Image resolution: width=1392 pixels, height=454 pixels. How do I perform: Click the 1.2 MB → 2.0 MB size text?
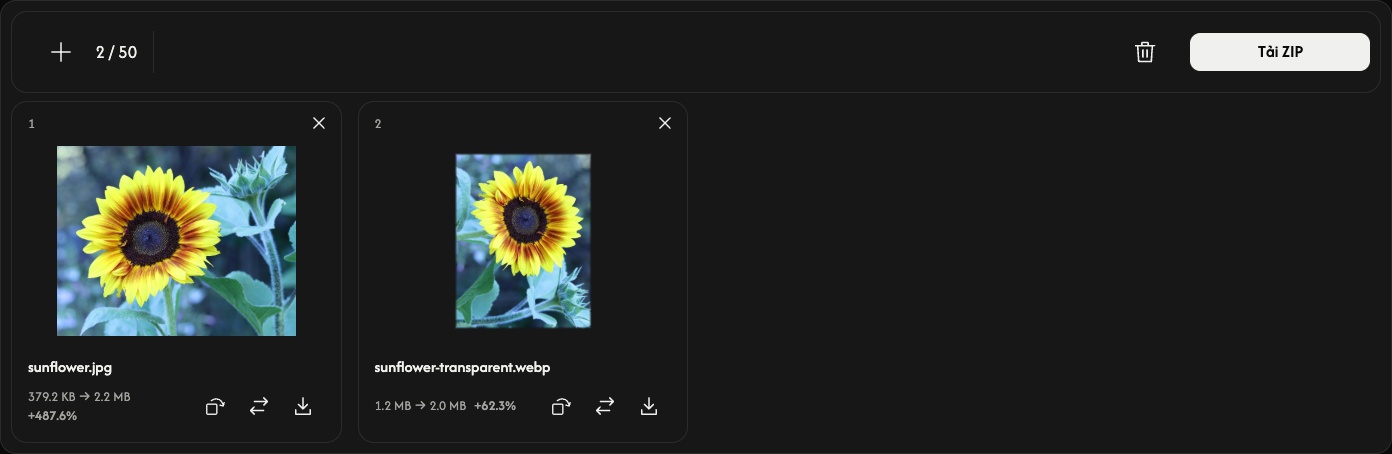420,406
